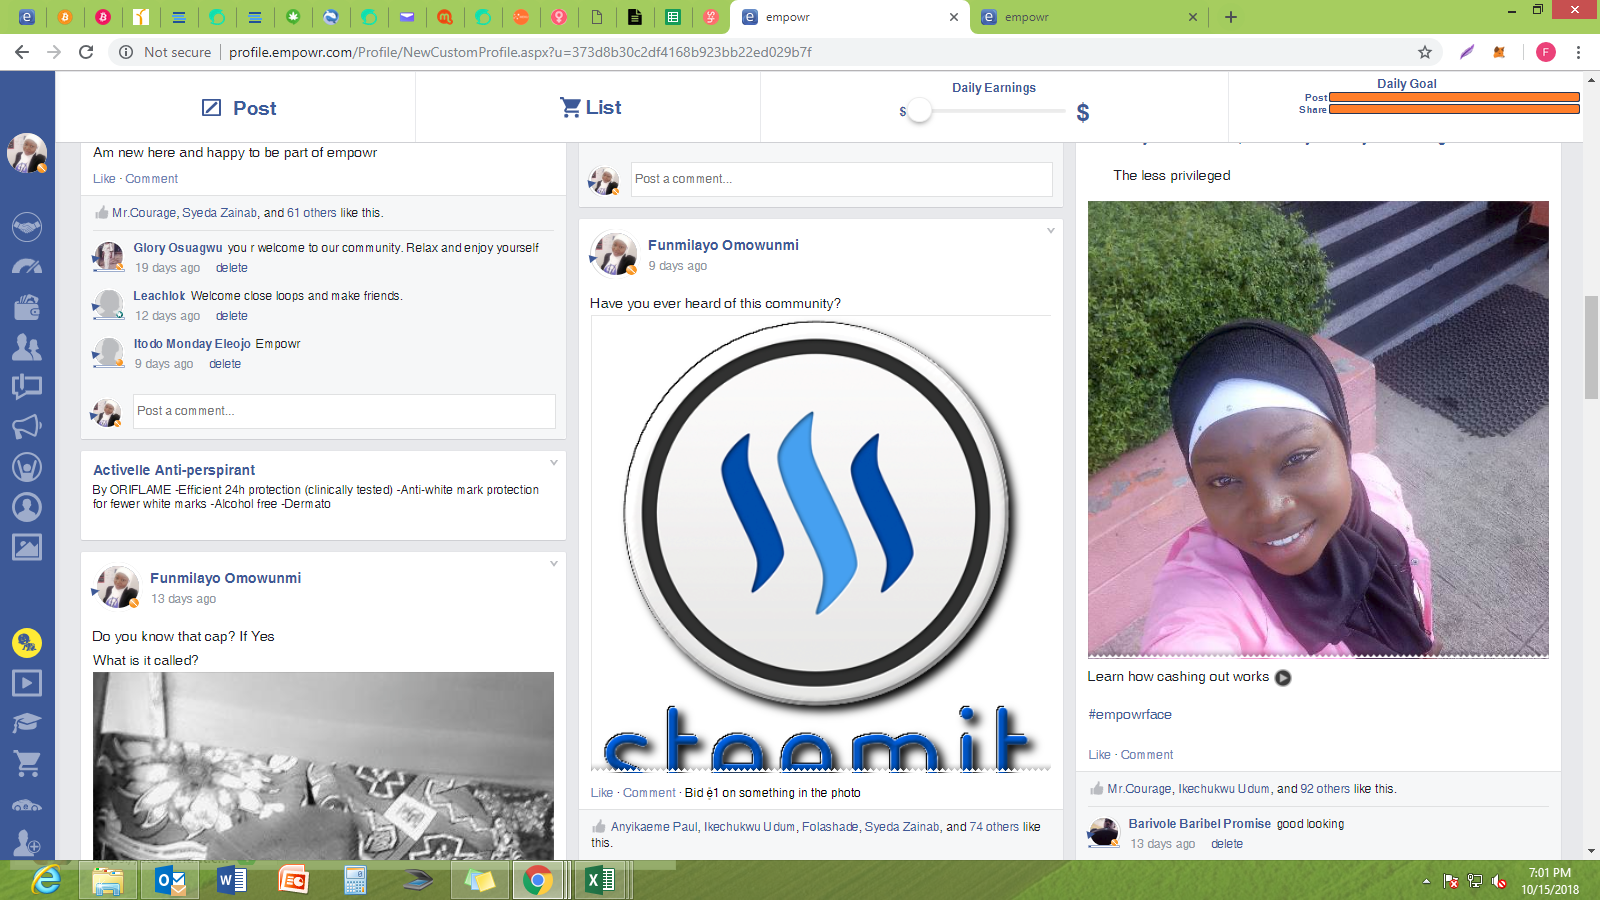Open the graduation cap icon in the sidebar

(27, 723)
